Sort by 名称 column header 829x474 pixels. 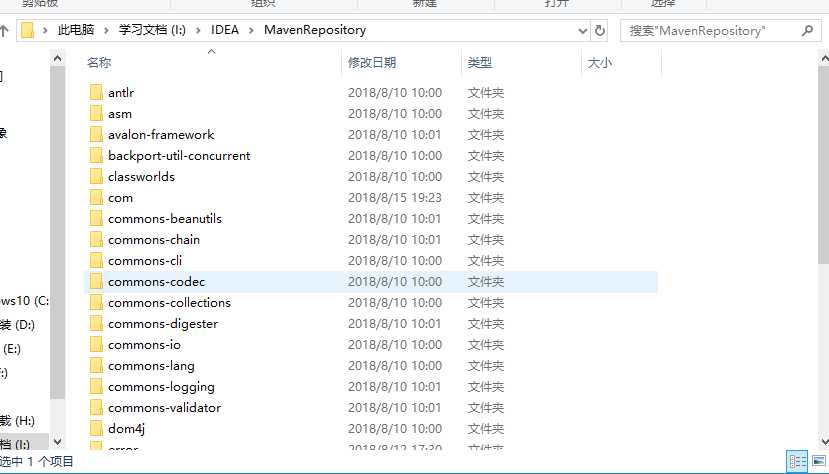click(99, 62)
